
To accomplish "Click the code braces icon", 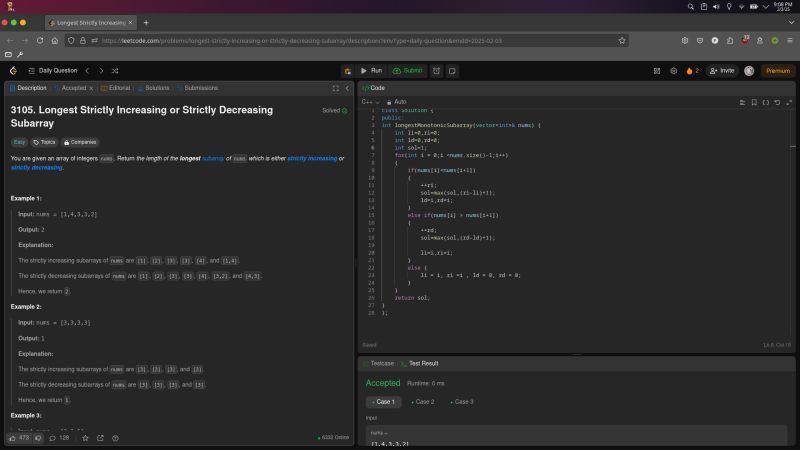I will point(766,103).
